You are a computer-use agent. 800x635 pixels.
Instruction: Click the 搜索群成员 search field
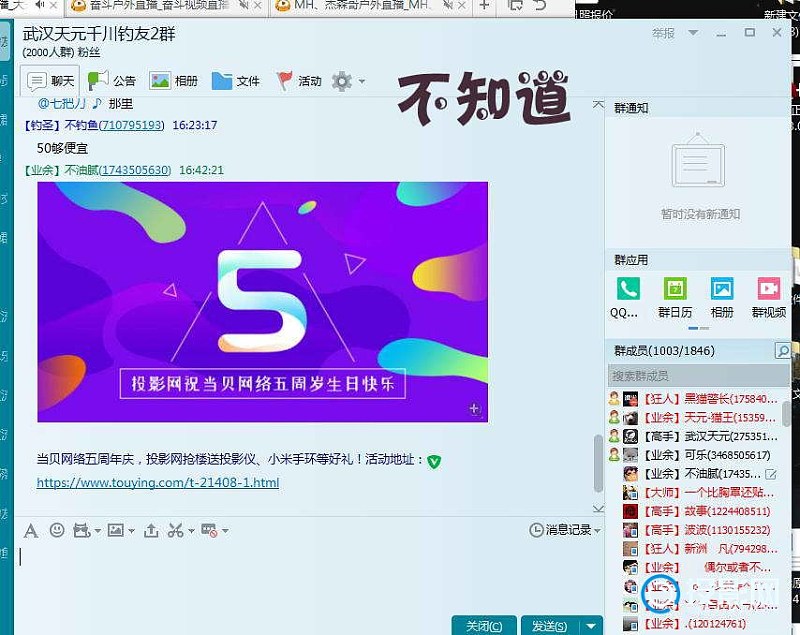pos(698,376)
